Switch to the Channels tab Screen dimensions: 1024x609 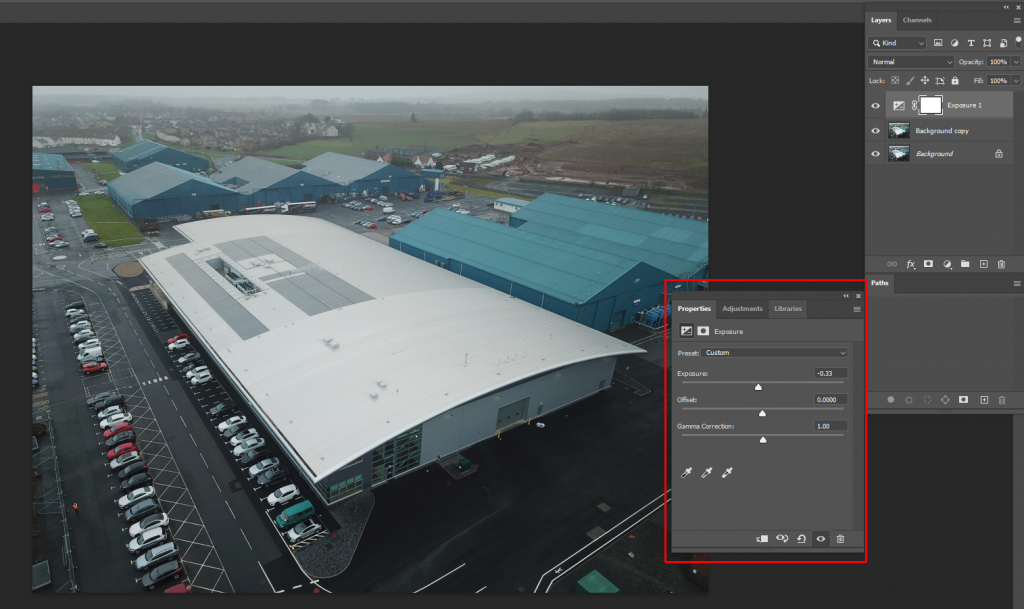(917, 20)
